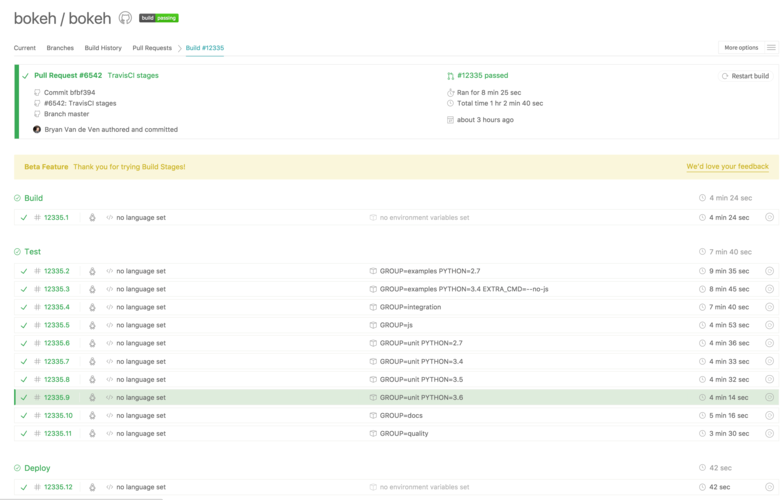Restart job 12335.3 using its circular icon
This screenshot has height=500, width=783.
click(770, 289)
